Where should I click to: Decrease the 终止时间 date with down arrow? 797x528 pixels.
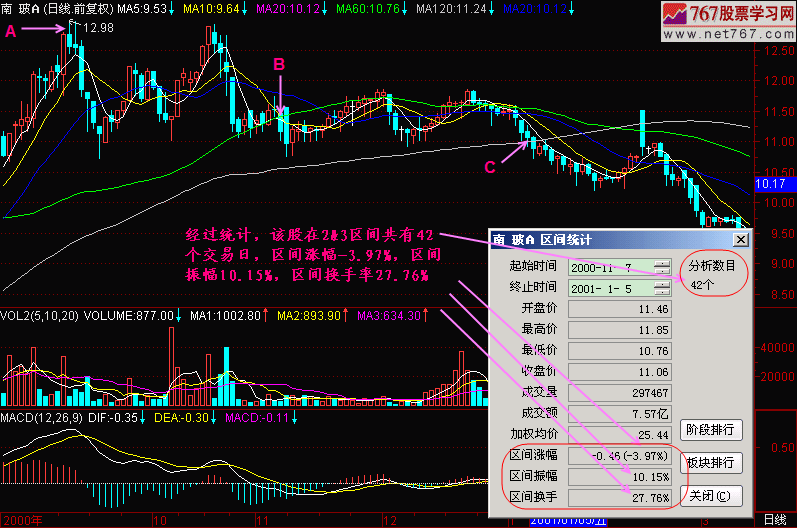[661, 292]
